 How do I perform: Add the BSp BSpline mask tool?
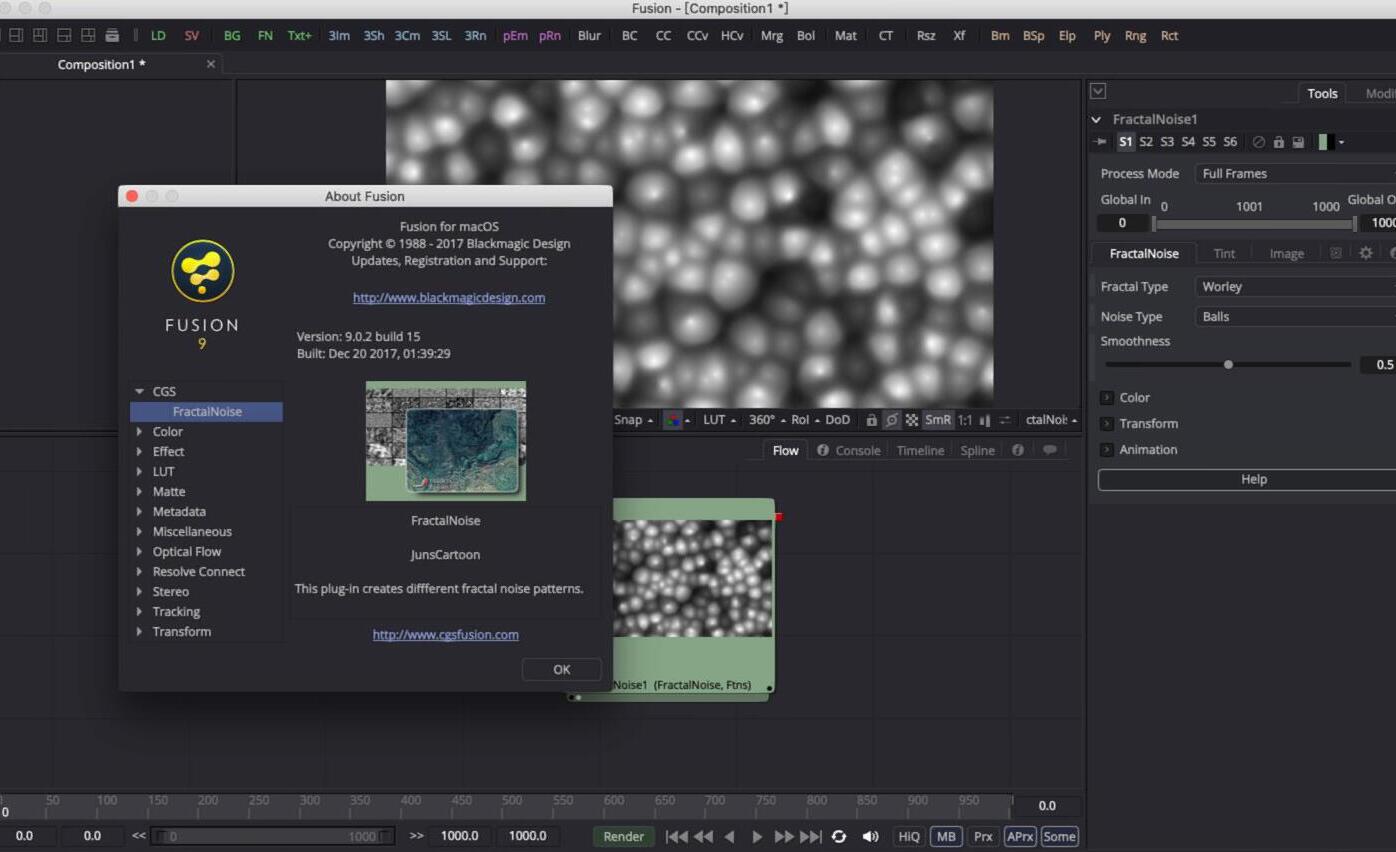click(1033, 35)
